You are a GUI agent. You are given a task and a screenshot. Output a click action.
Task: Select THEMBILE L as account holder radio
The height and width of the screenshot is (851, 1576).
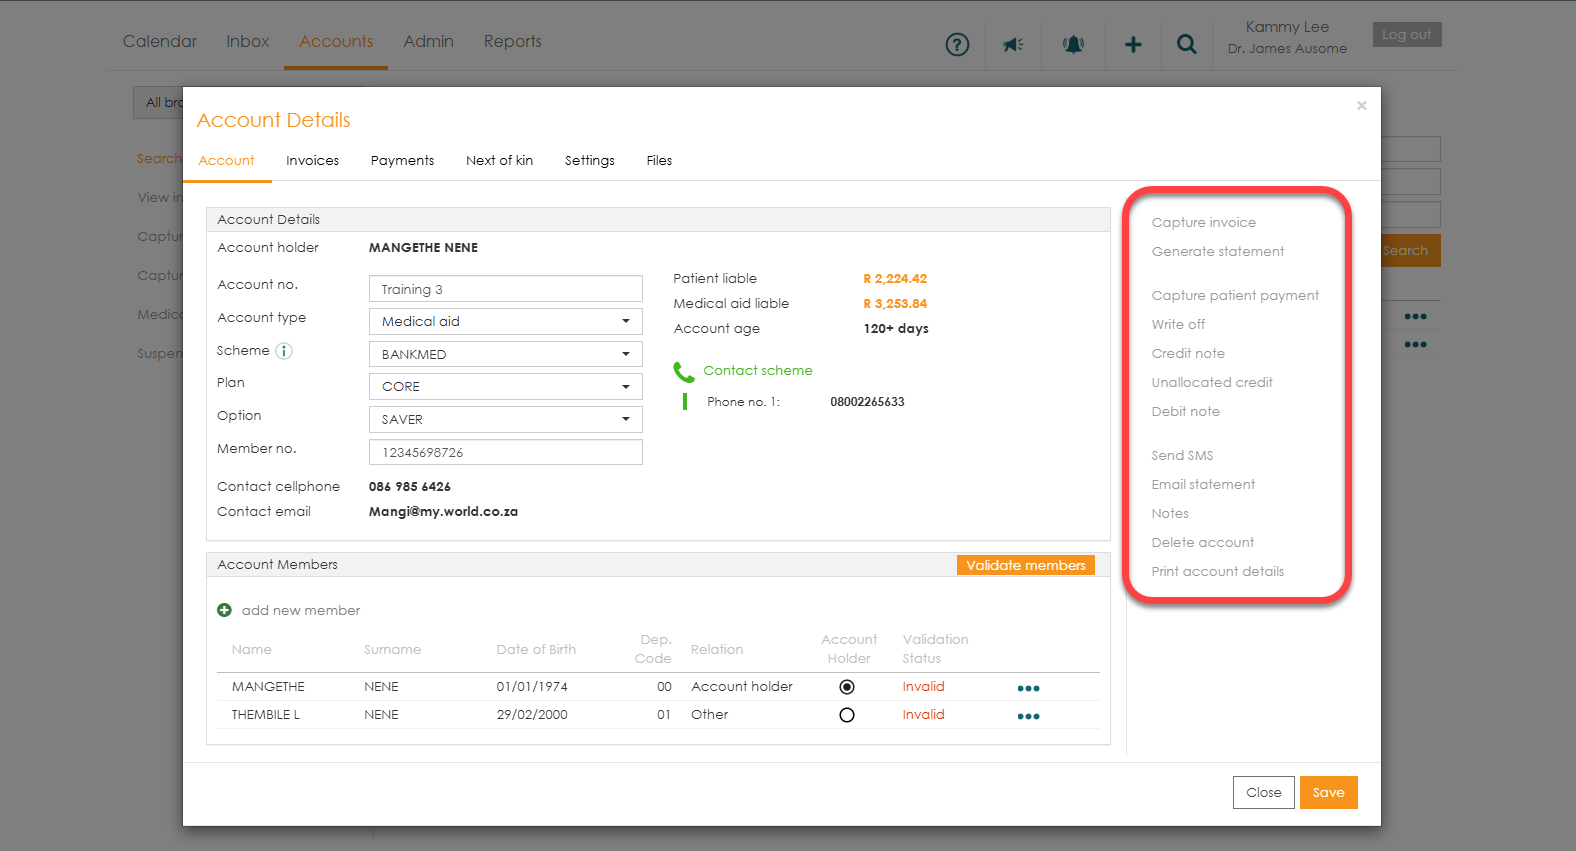847,715
